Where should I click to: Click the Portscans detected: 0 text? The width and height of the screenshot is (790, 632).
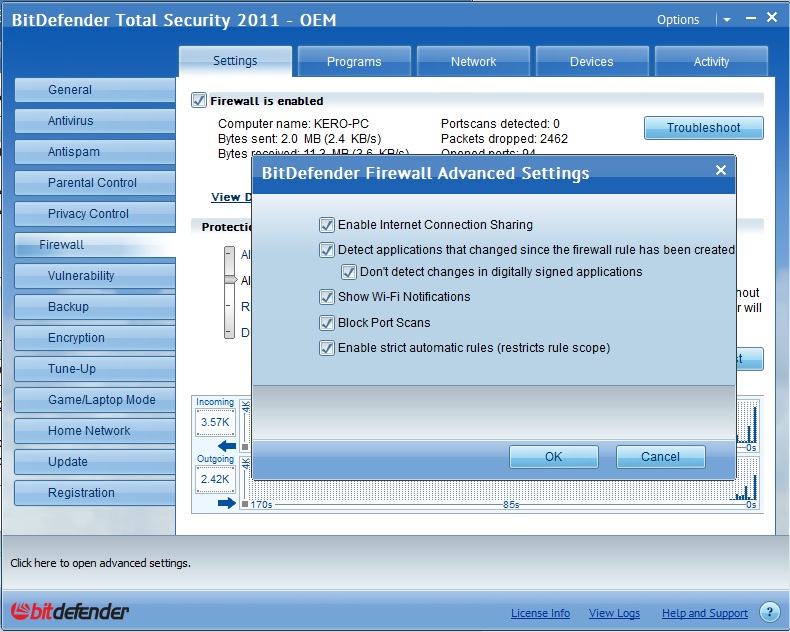point(500,124)
